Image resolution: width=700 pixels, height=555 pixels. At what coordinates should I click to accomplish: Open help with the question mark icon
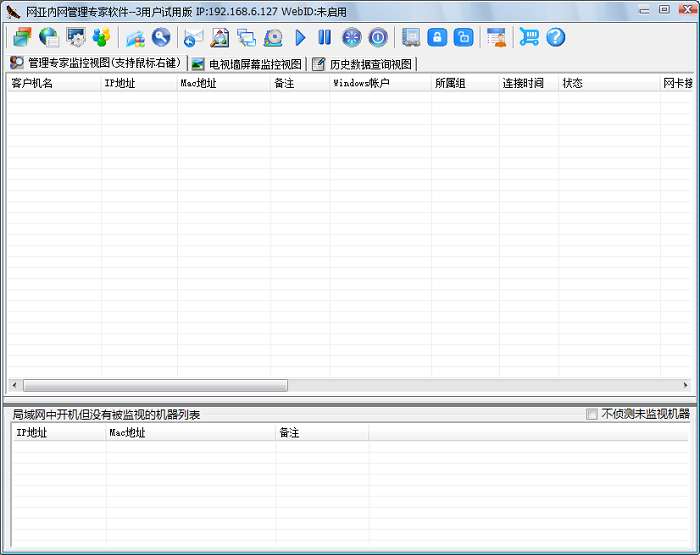pos(556,38)
